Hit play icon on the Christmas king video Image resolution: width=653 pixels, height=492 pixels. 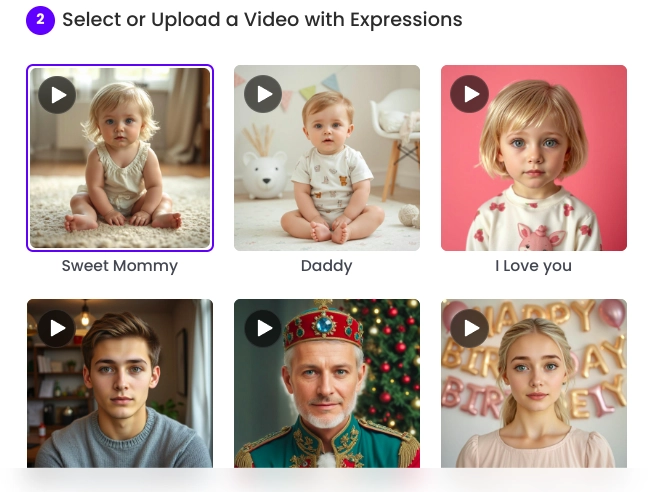click(264, 328)
